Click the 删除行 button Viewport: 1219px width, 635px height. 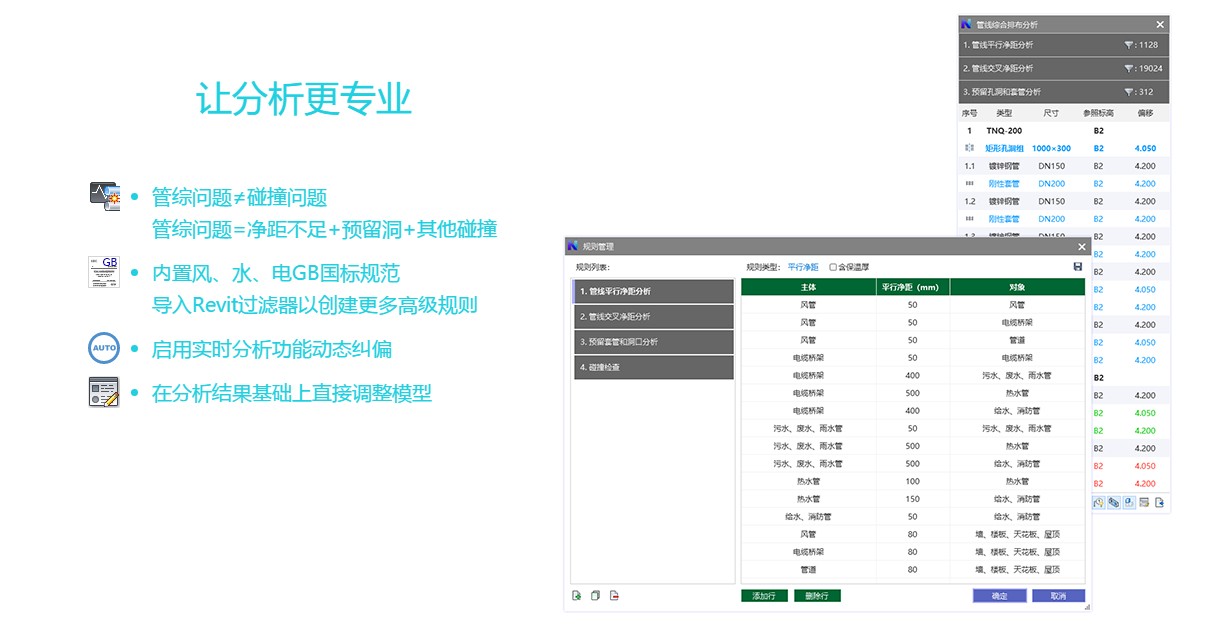tap(817, 596)
